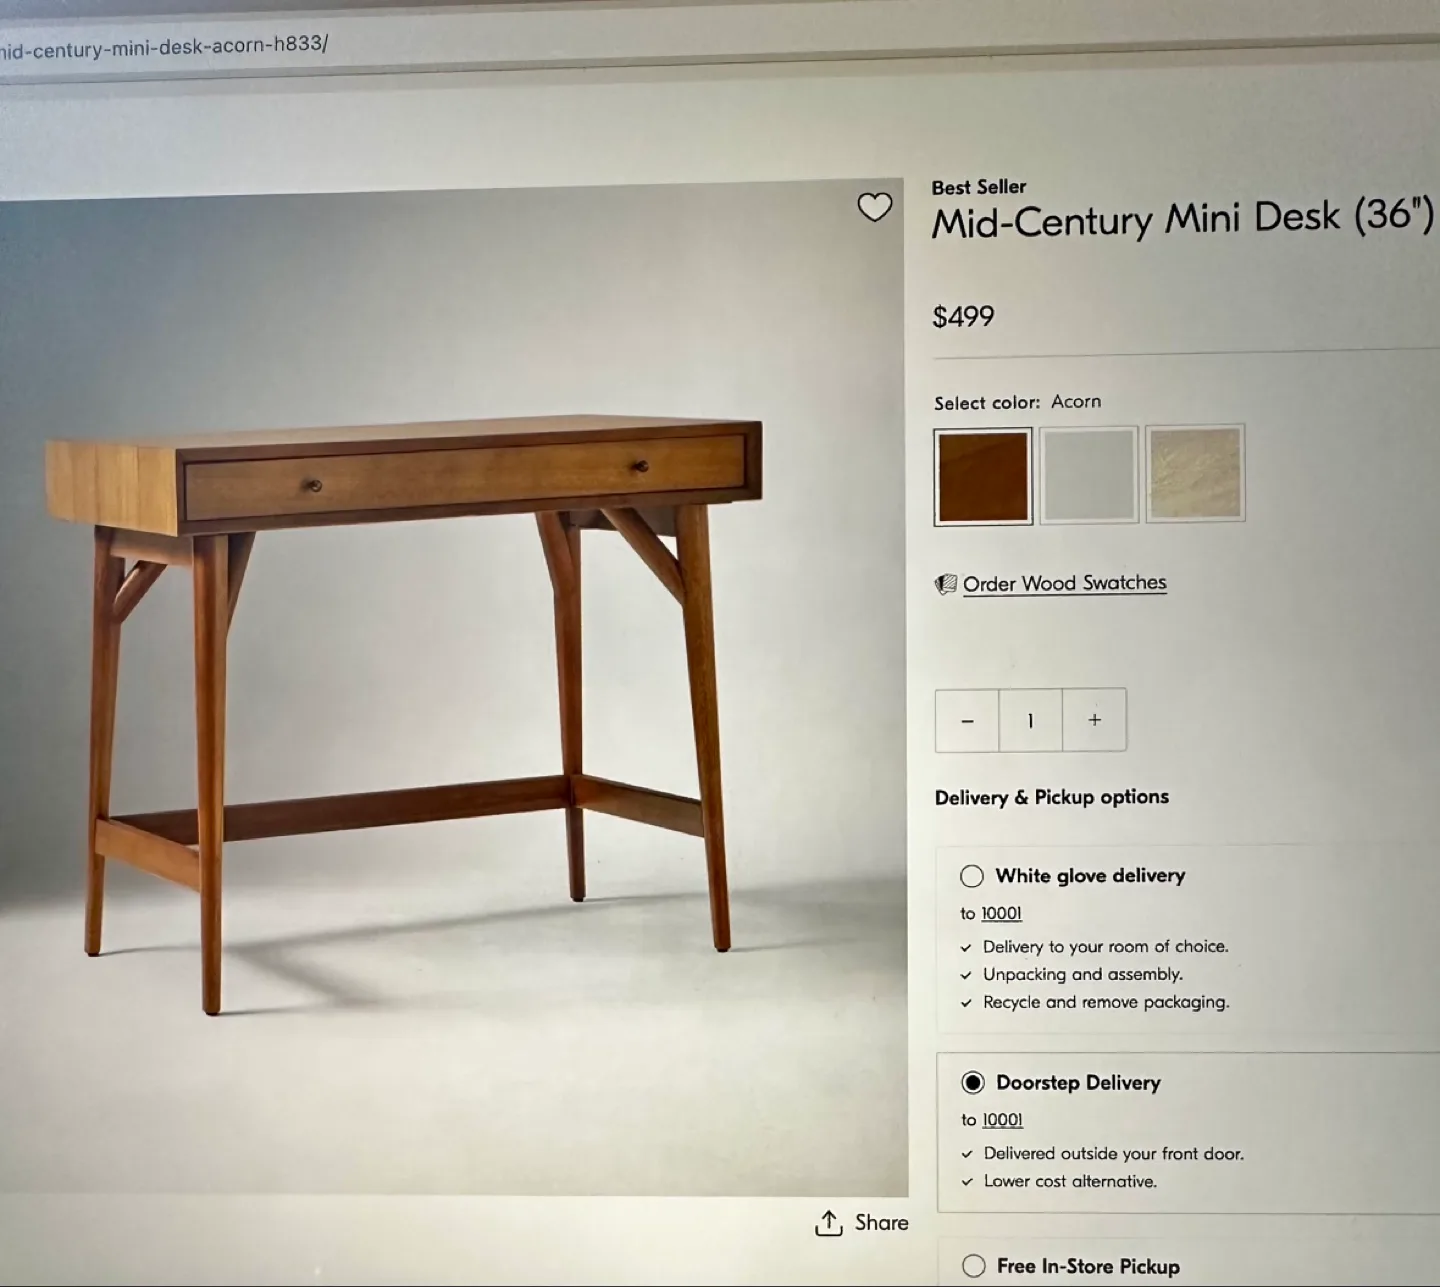Click the Mid-Century Mini Desk title
The image size is (1440, 1287).
click(1183, 218)
